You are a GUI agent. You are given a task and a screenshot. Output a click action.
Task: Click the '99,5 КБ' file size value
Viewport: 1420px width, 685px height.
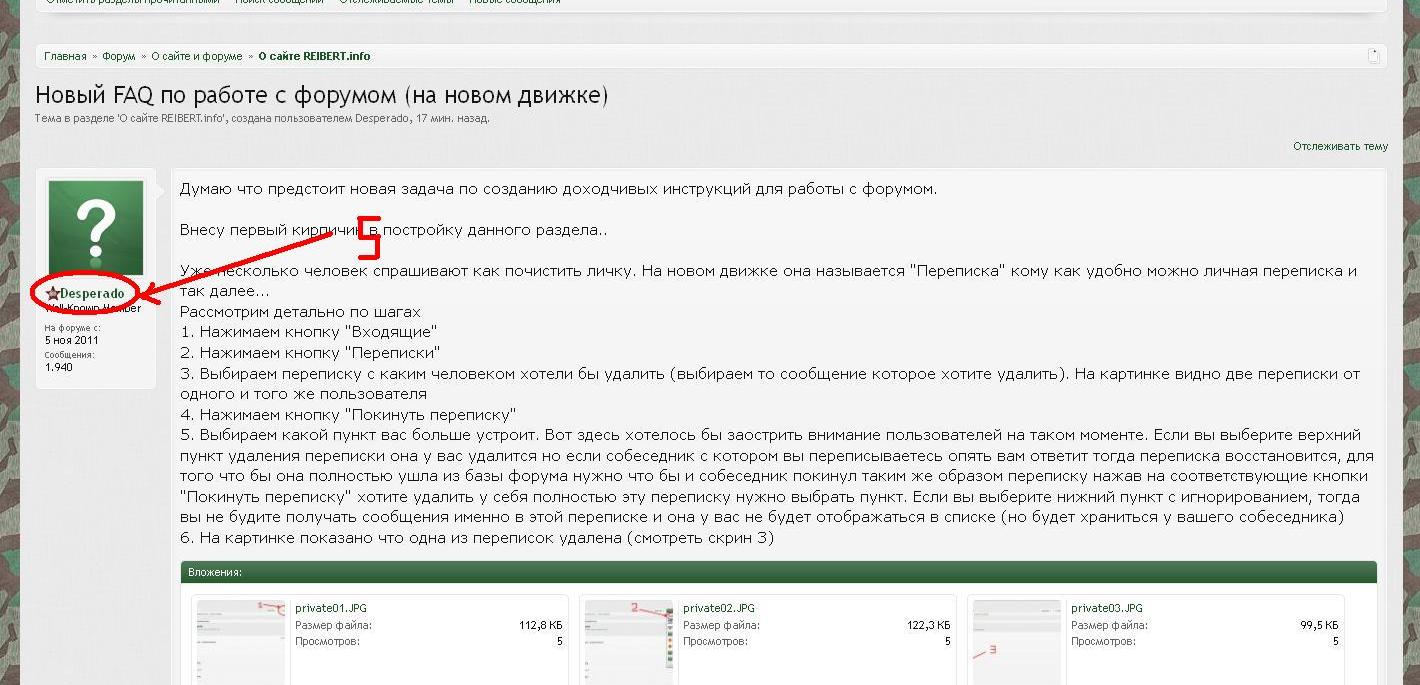[1319, 625]
